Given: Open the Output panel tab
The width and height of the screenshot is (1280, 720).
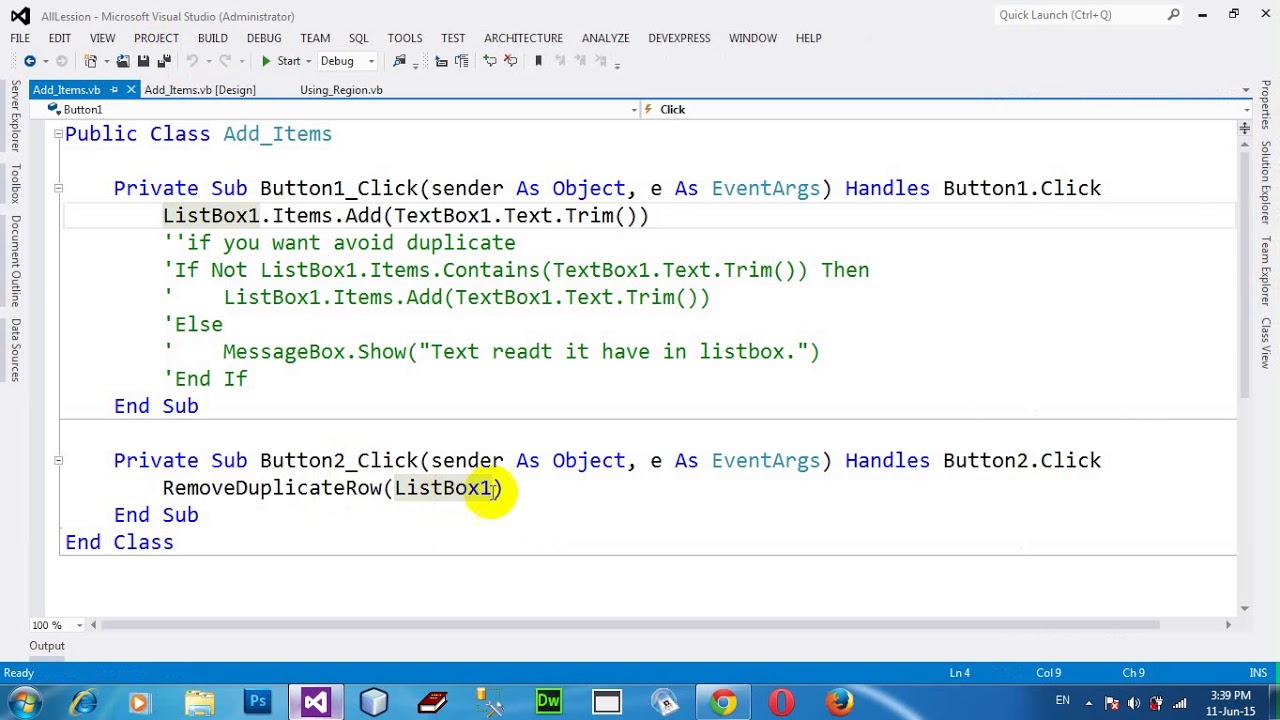Looking at the screenshot, I should [47, 646].
